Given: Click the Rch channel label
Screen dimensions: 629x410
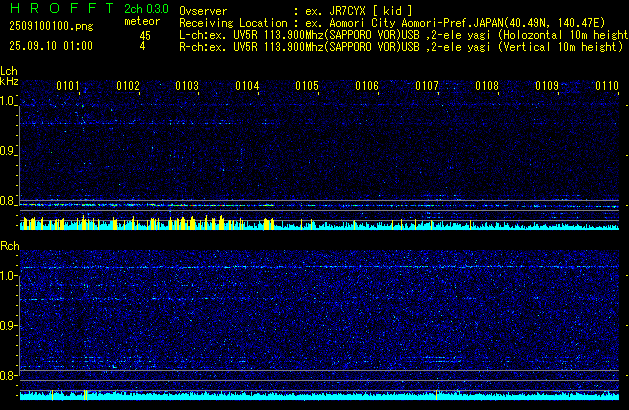Looking at the screenshot, I should pyautogui.click(x=10, y=246).
